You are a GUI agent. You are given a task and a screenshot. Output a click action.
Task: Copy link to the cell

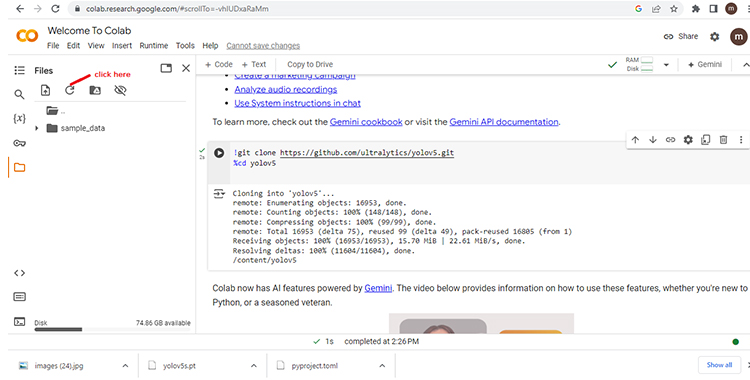tap(670, 140)
